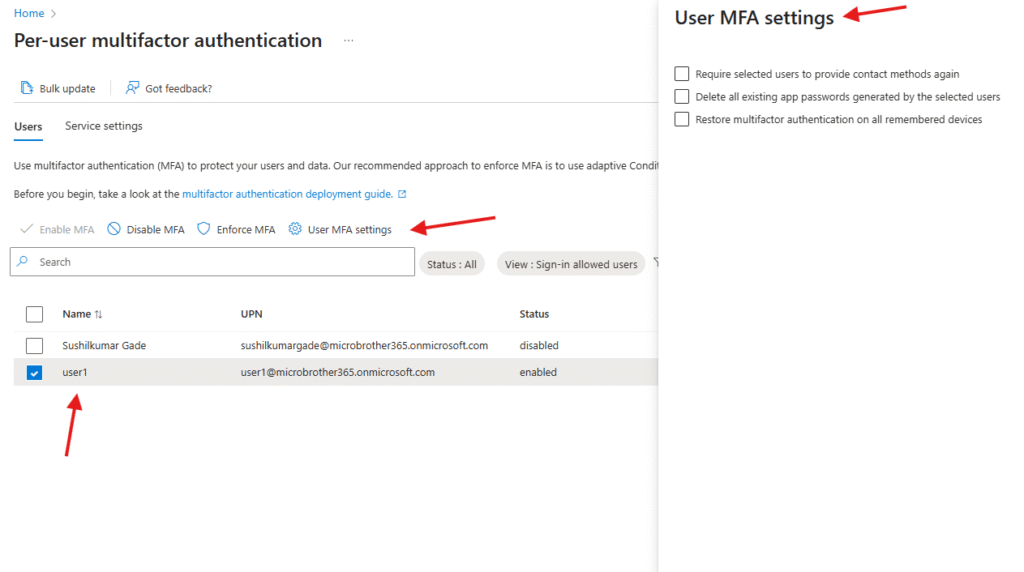Click the Enforce MFA shield icon

[x=204, y=229]
